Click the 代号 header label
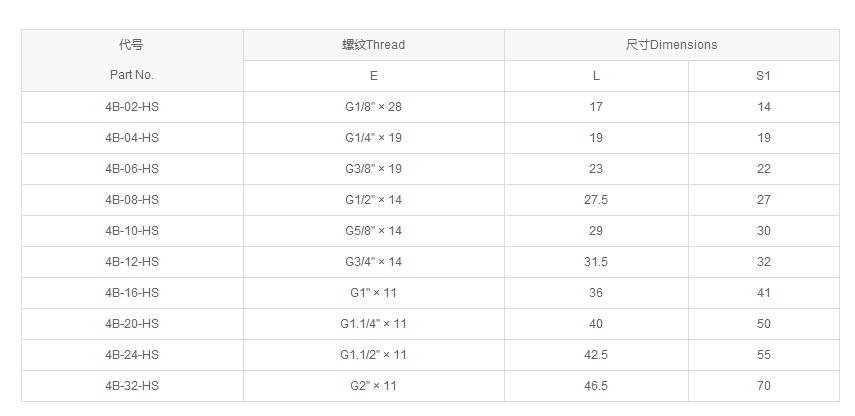 [132, 45]
